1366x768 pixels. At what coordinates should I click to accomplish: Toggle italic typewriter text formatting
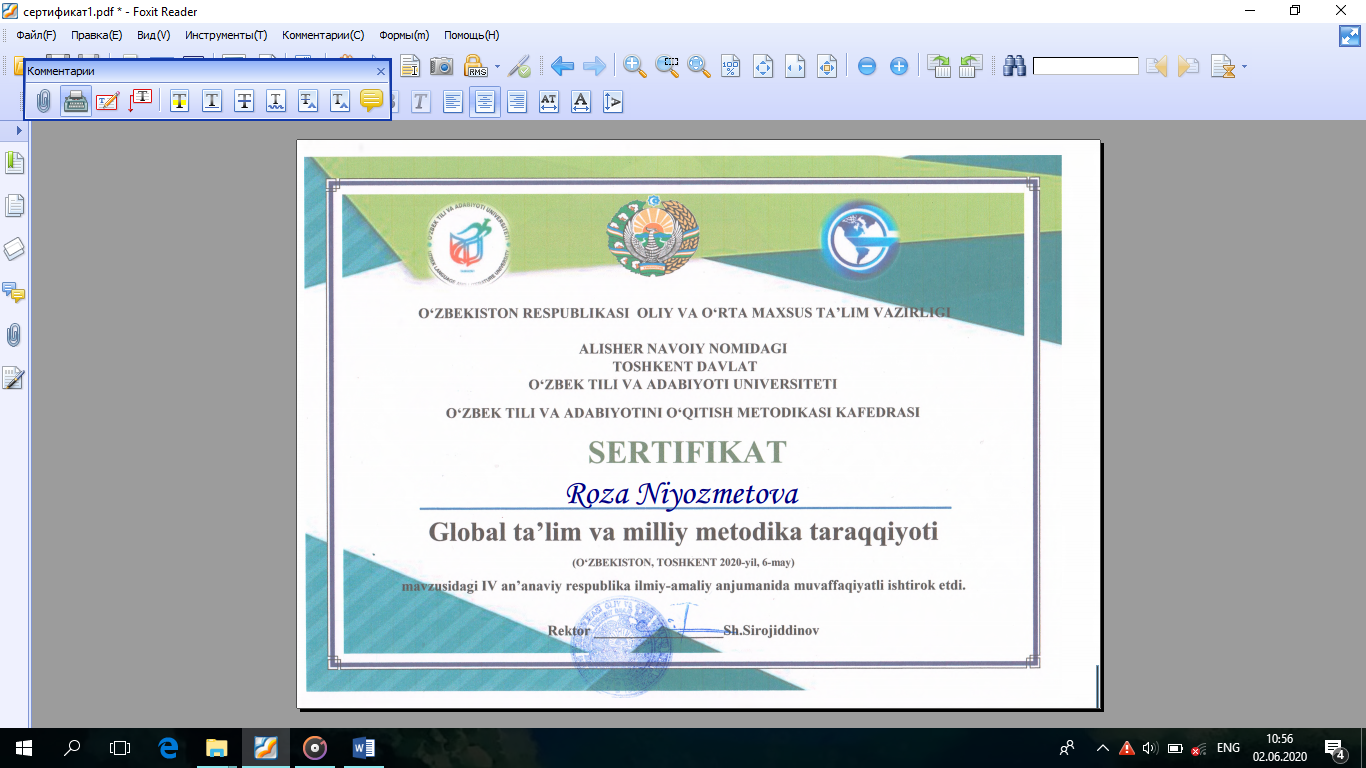pos(420,101)
